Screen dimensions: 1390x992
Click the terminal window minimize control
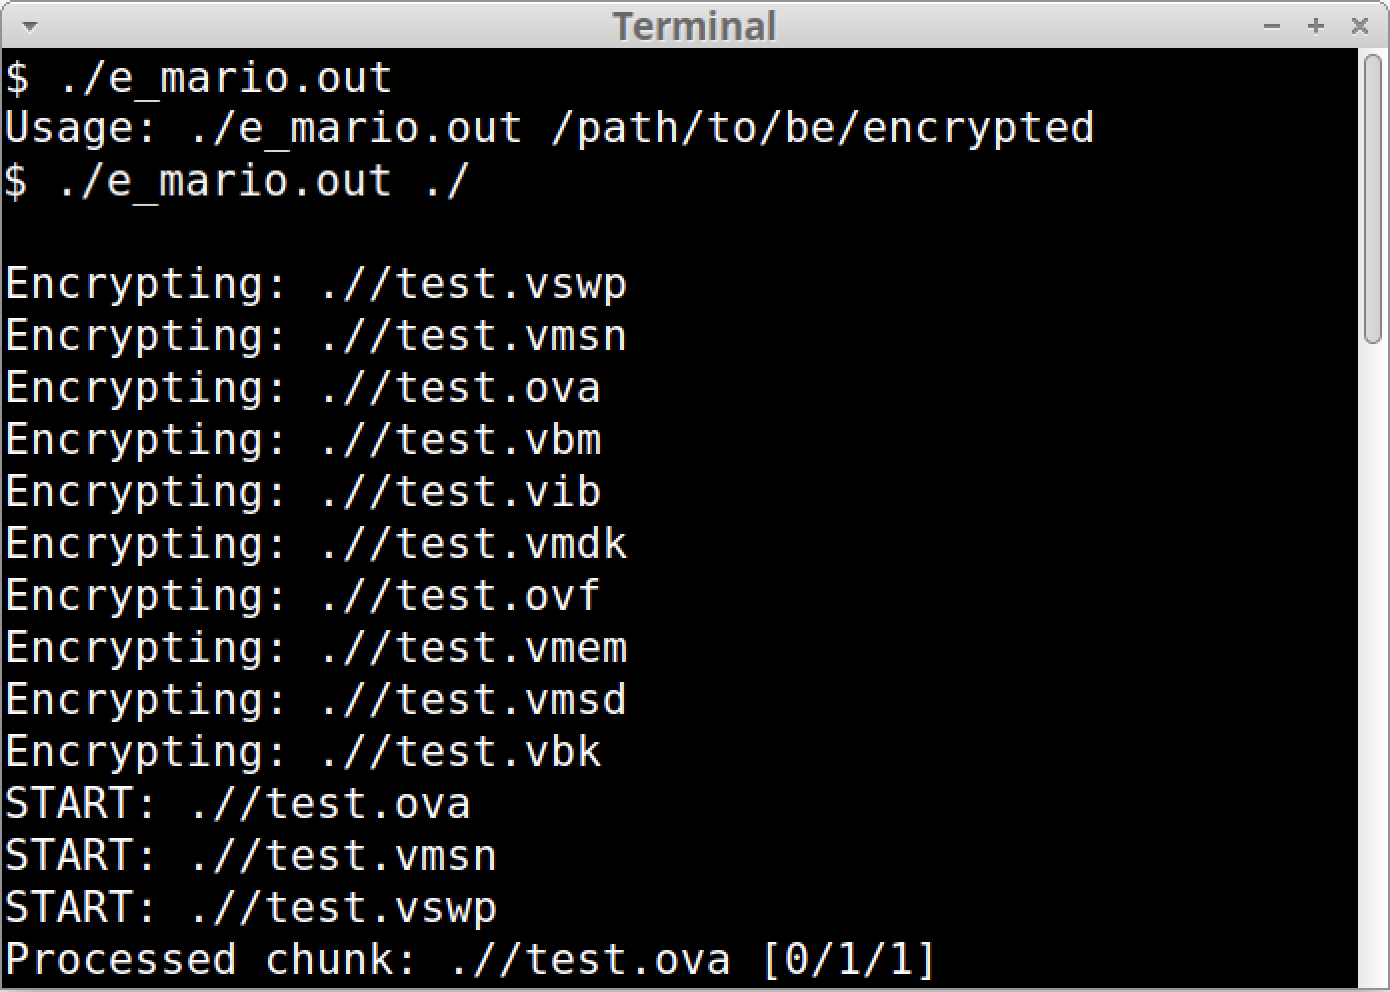(x=1272, y=26)
